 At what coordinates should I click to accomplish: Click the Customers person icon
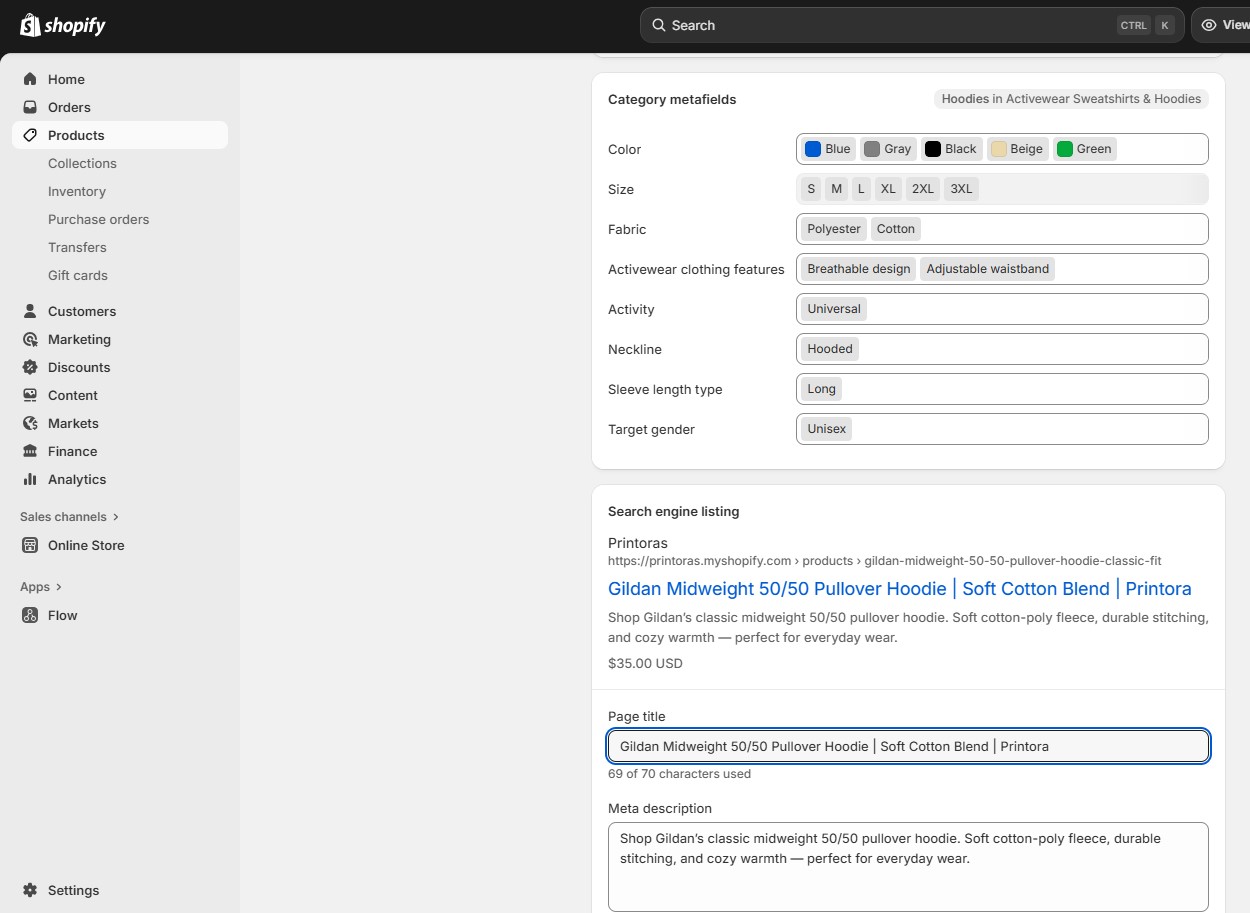[x=30, y=311]
